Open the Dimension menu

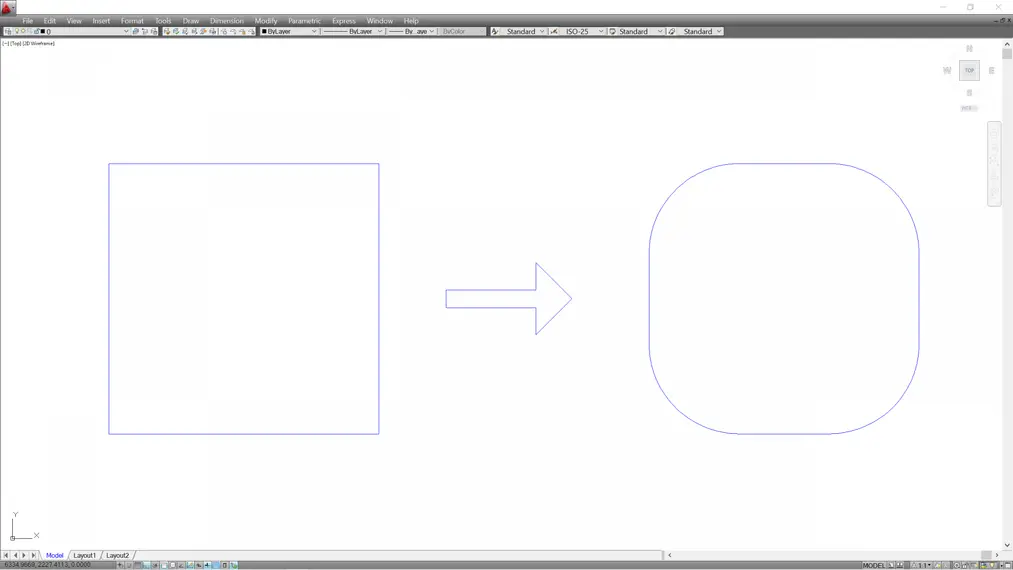pyautogui.click(x=227, y=21)
